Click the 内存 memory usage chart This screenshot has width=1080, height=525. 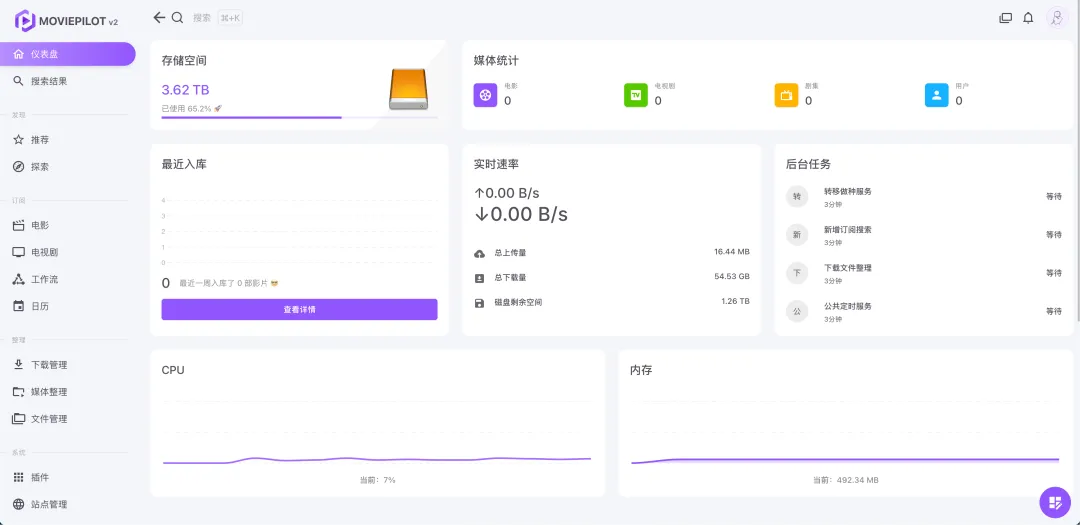(845, 433)
